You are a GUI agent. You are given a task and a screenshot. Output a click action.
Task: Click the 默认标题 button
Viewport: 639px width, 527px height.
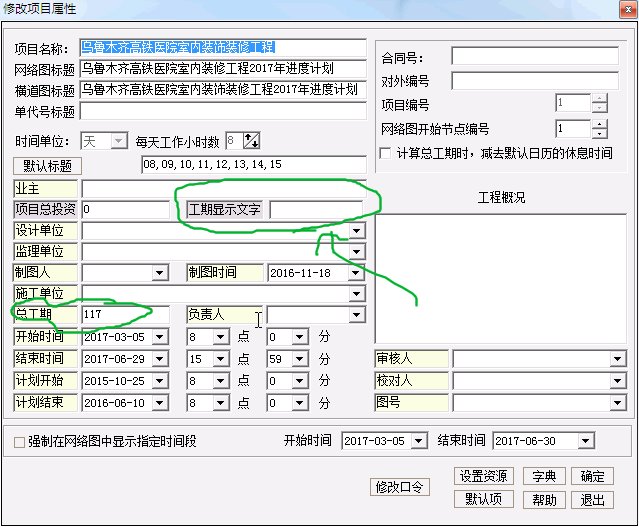tap(47, 166)
